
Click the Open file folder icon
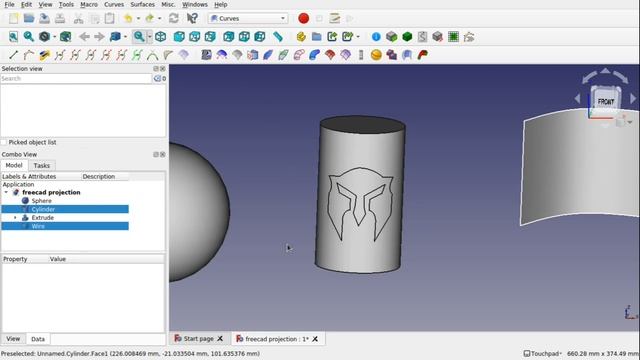click(x=29, y=18)
